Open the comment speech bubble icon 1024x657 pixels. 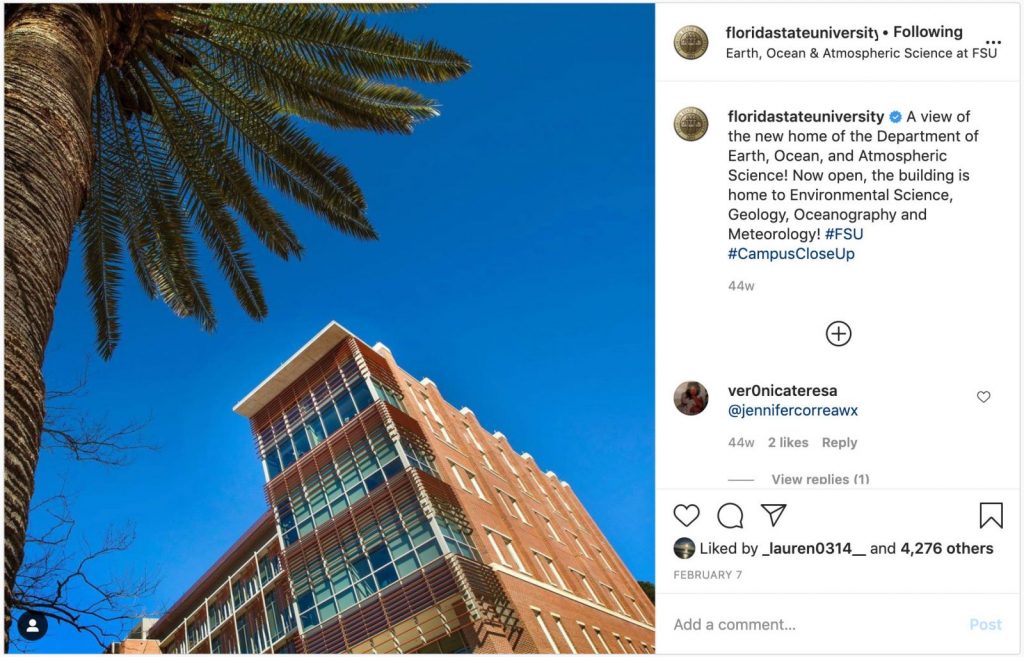click(730, 515)
